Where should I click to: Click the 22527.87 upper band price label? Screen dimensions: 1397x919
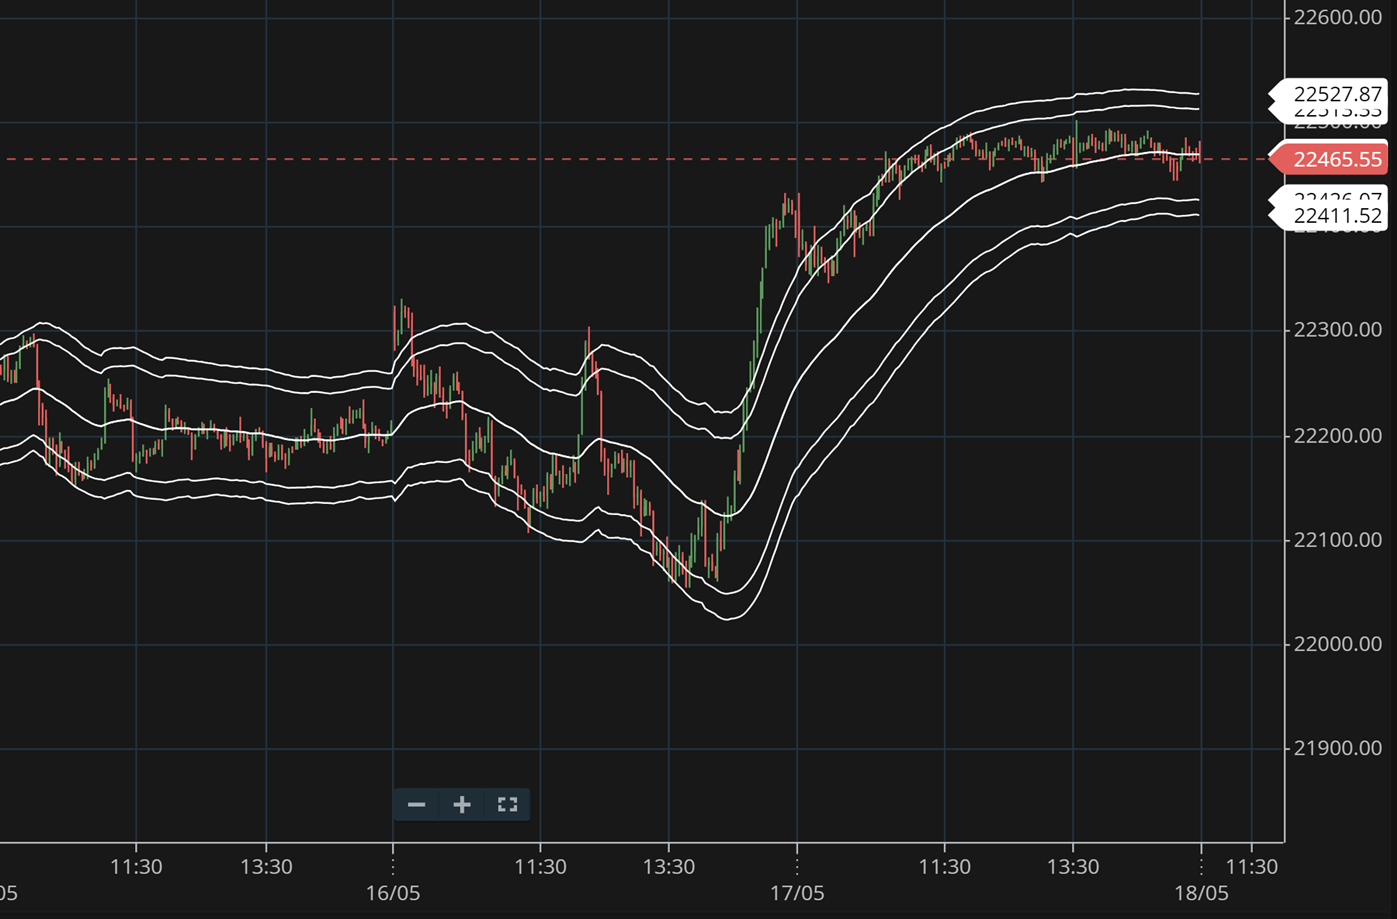(x=1336, y=94)
